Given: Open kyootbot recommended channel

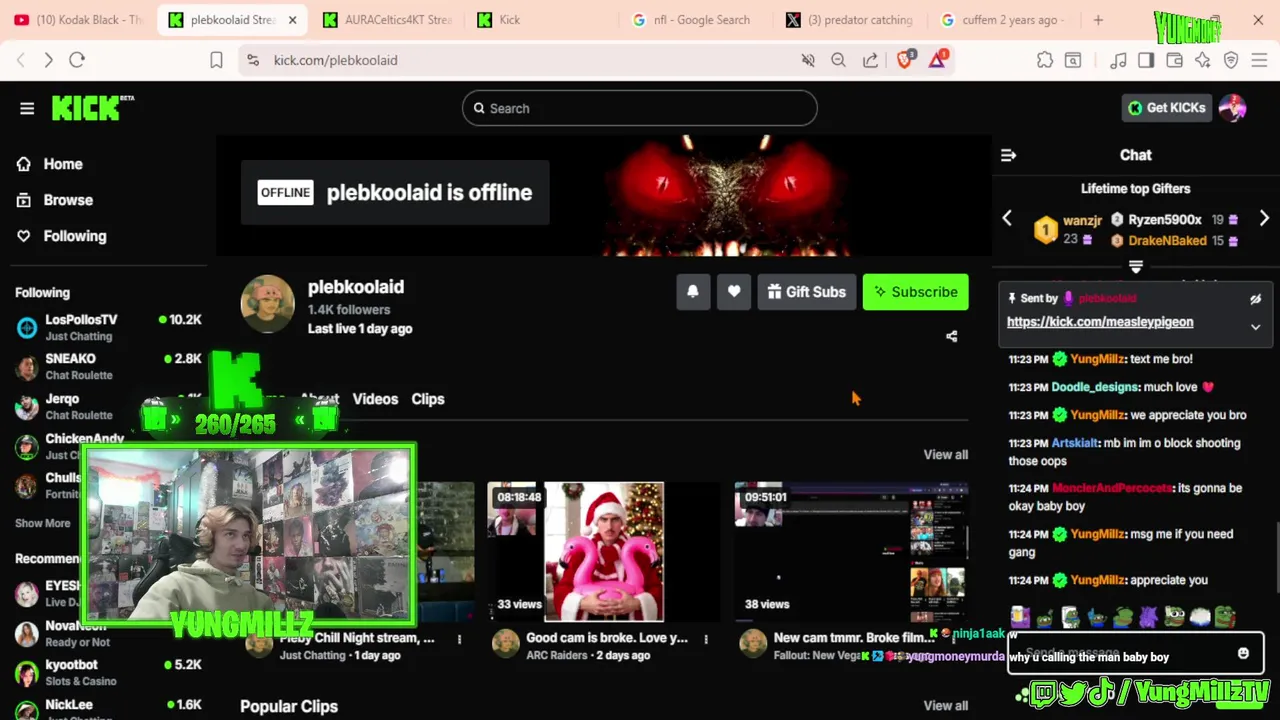Looking at the screenshot, I should point(108,672).
